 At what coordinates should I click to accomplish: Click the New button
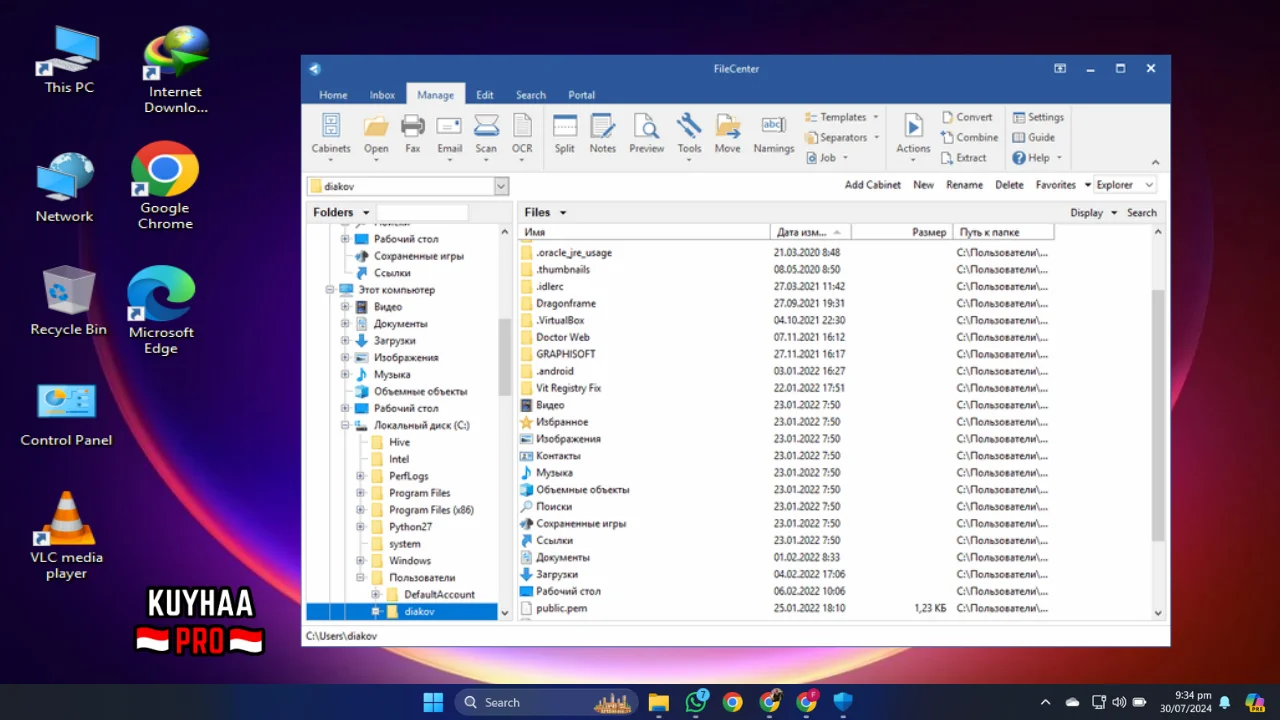click(x=923, y=185)
